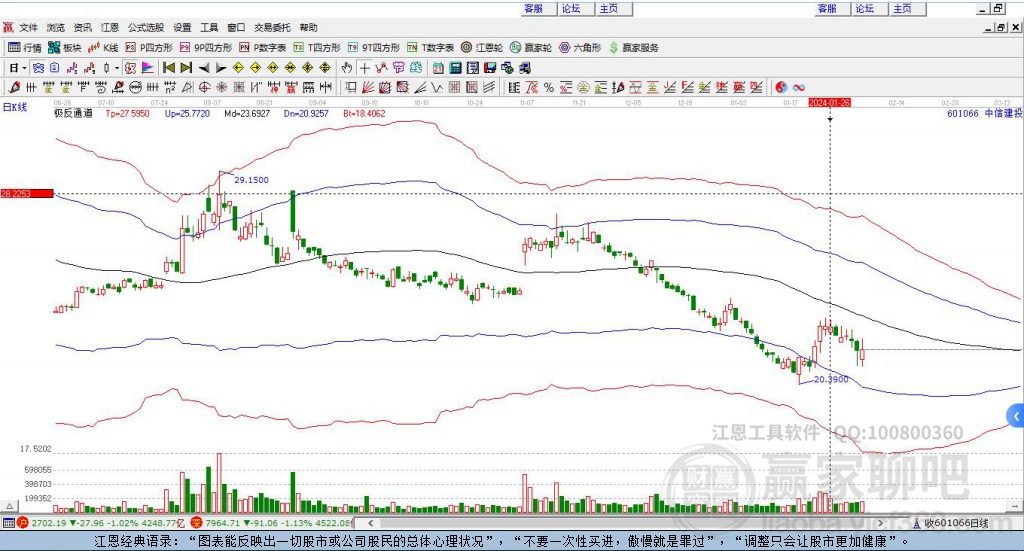The height and width of the screenshot is (551, 1024).
Task: Open the 9T四方形 tool
Action: click(374, 48)
